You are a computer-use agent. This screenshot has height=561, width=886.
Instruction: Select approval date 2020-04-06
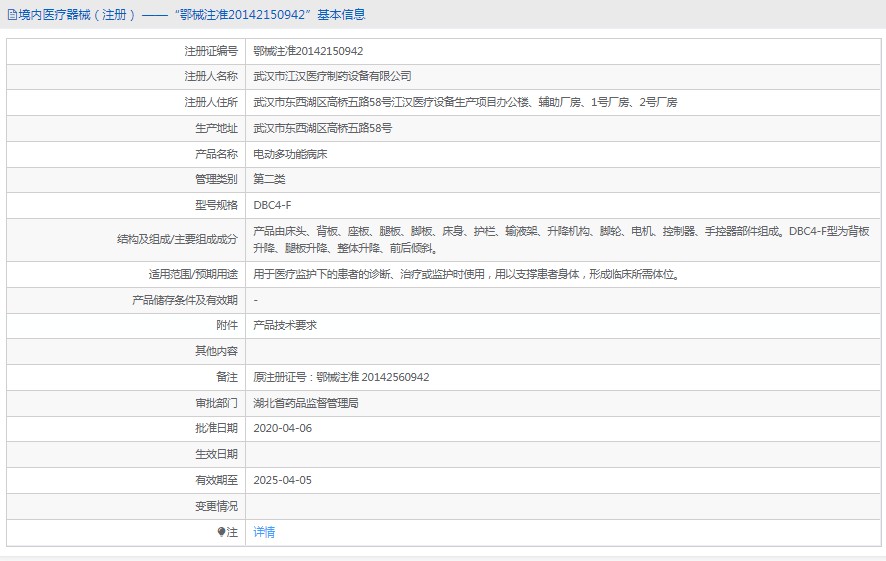pos(282,428)
